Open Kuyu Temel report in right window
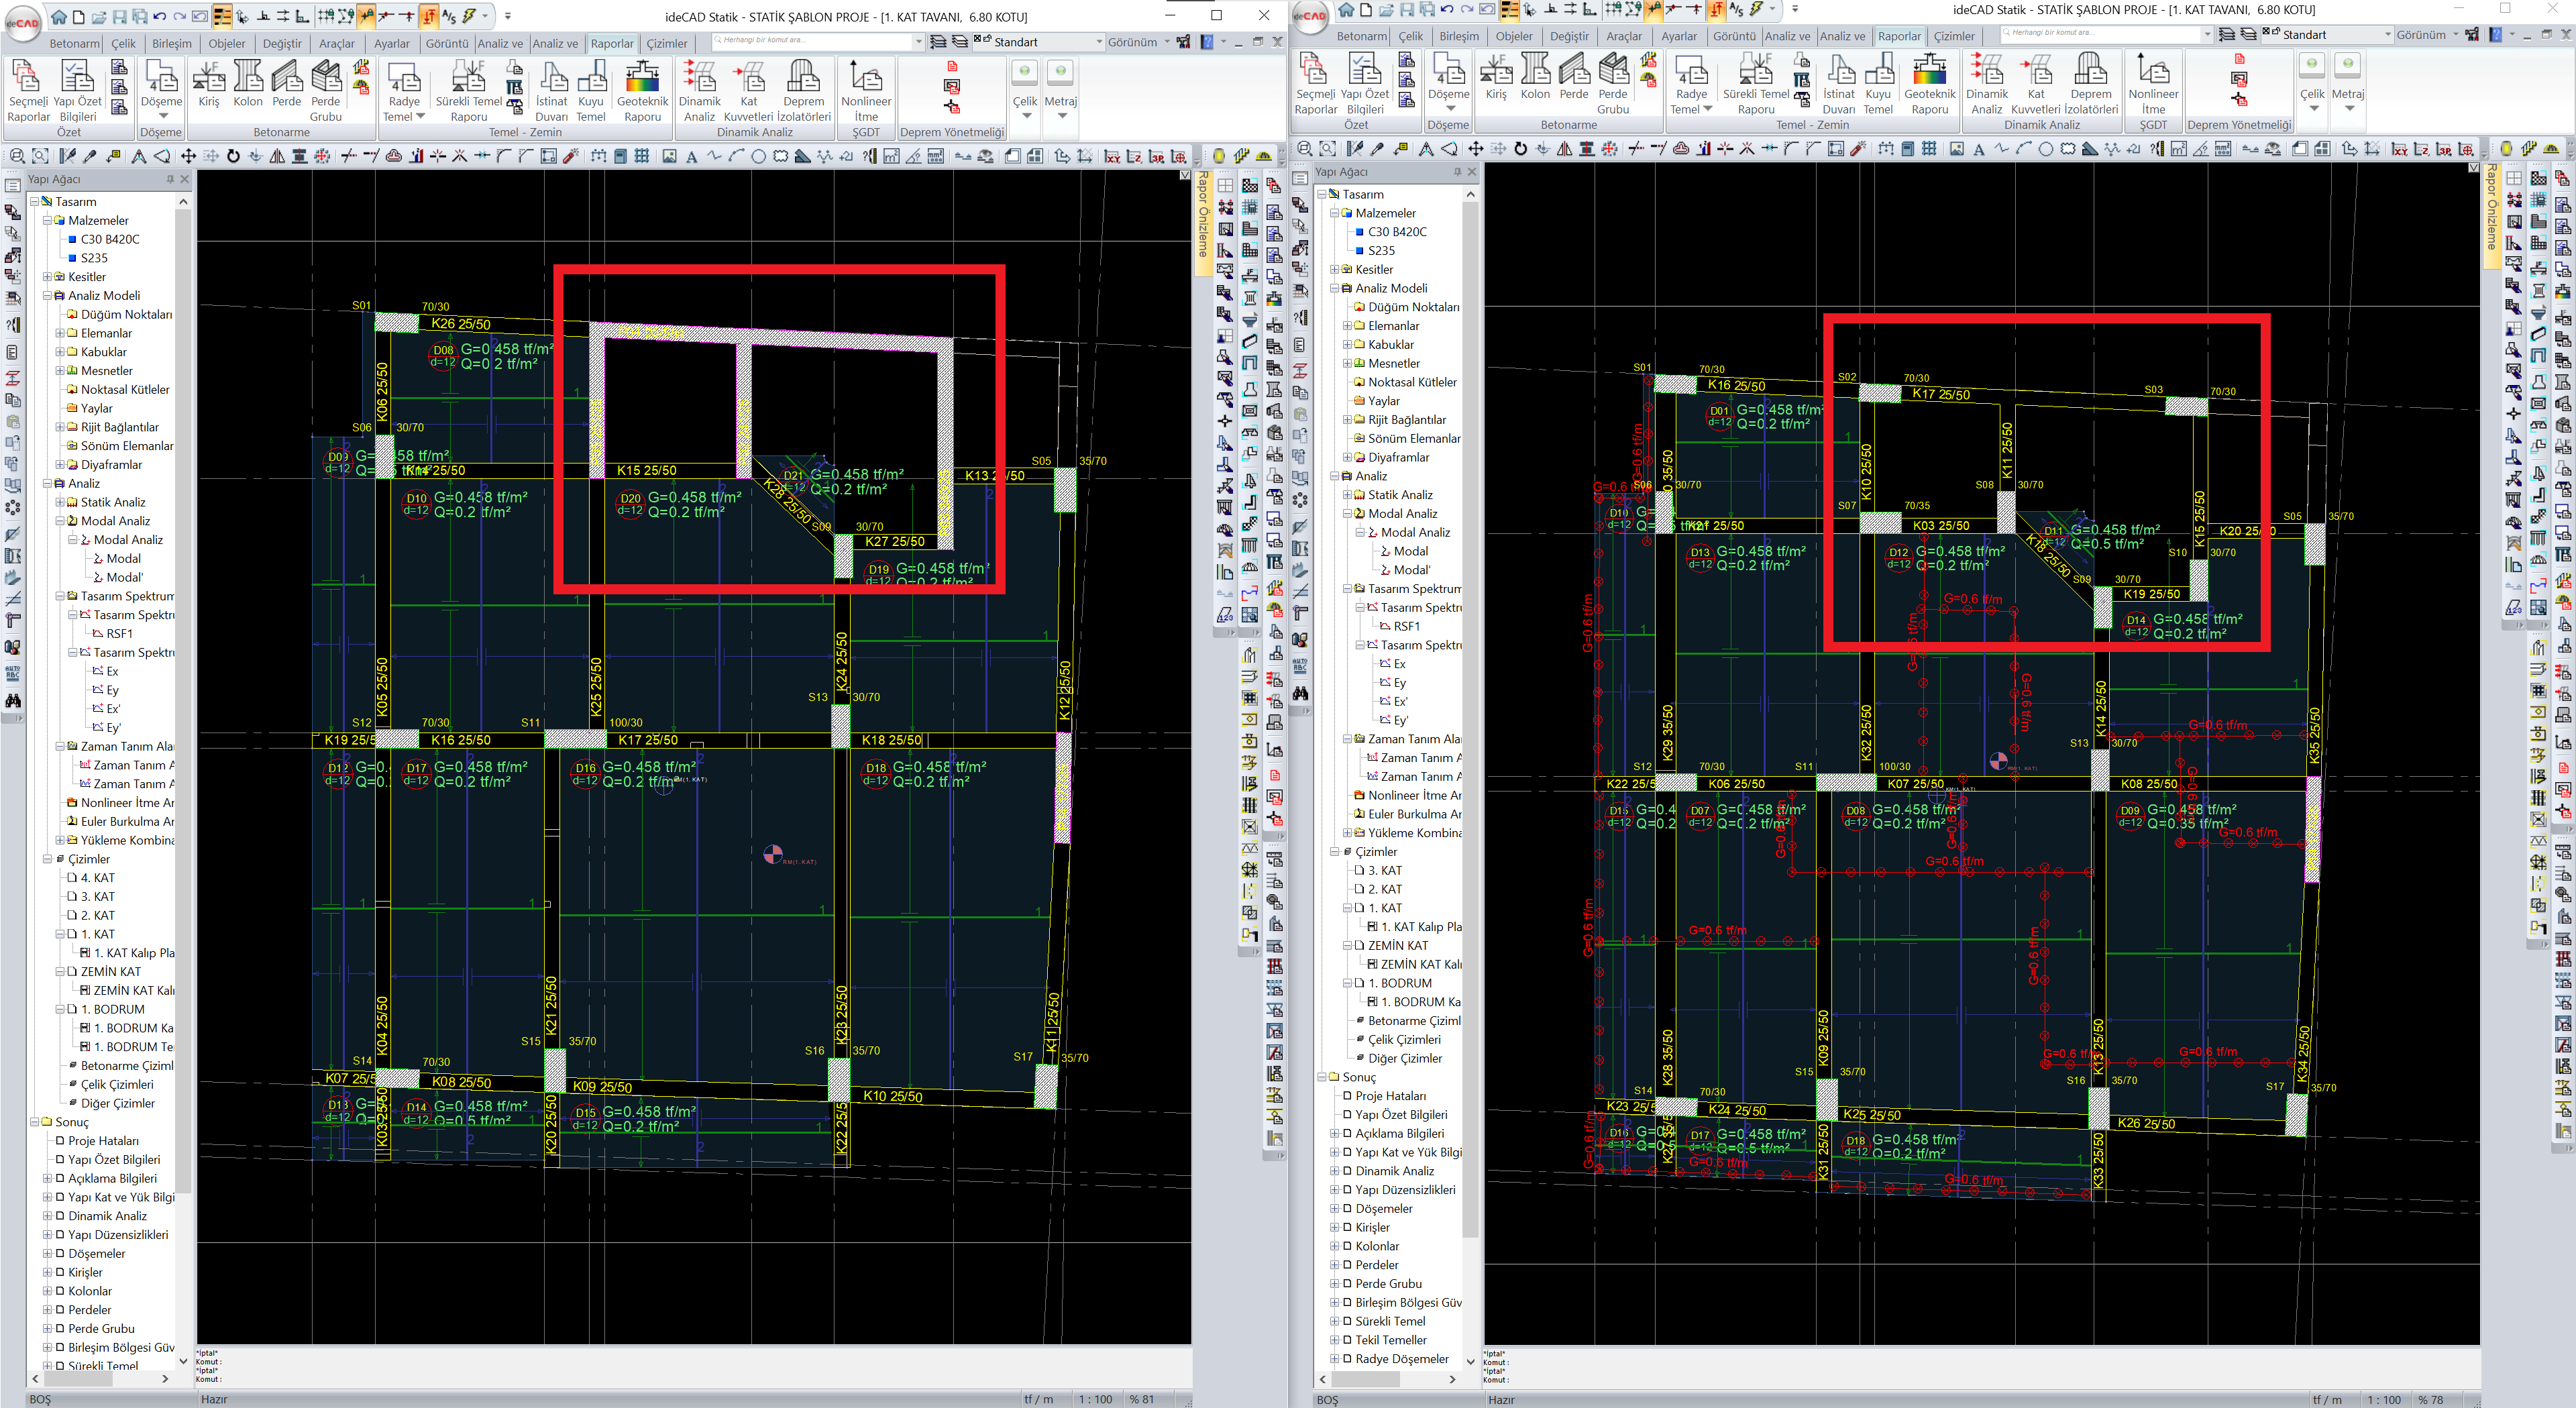This screenshot has width=2576, height=1408. click(x=1878, y=84)
